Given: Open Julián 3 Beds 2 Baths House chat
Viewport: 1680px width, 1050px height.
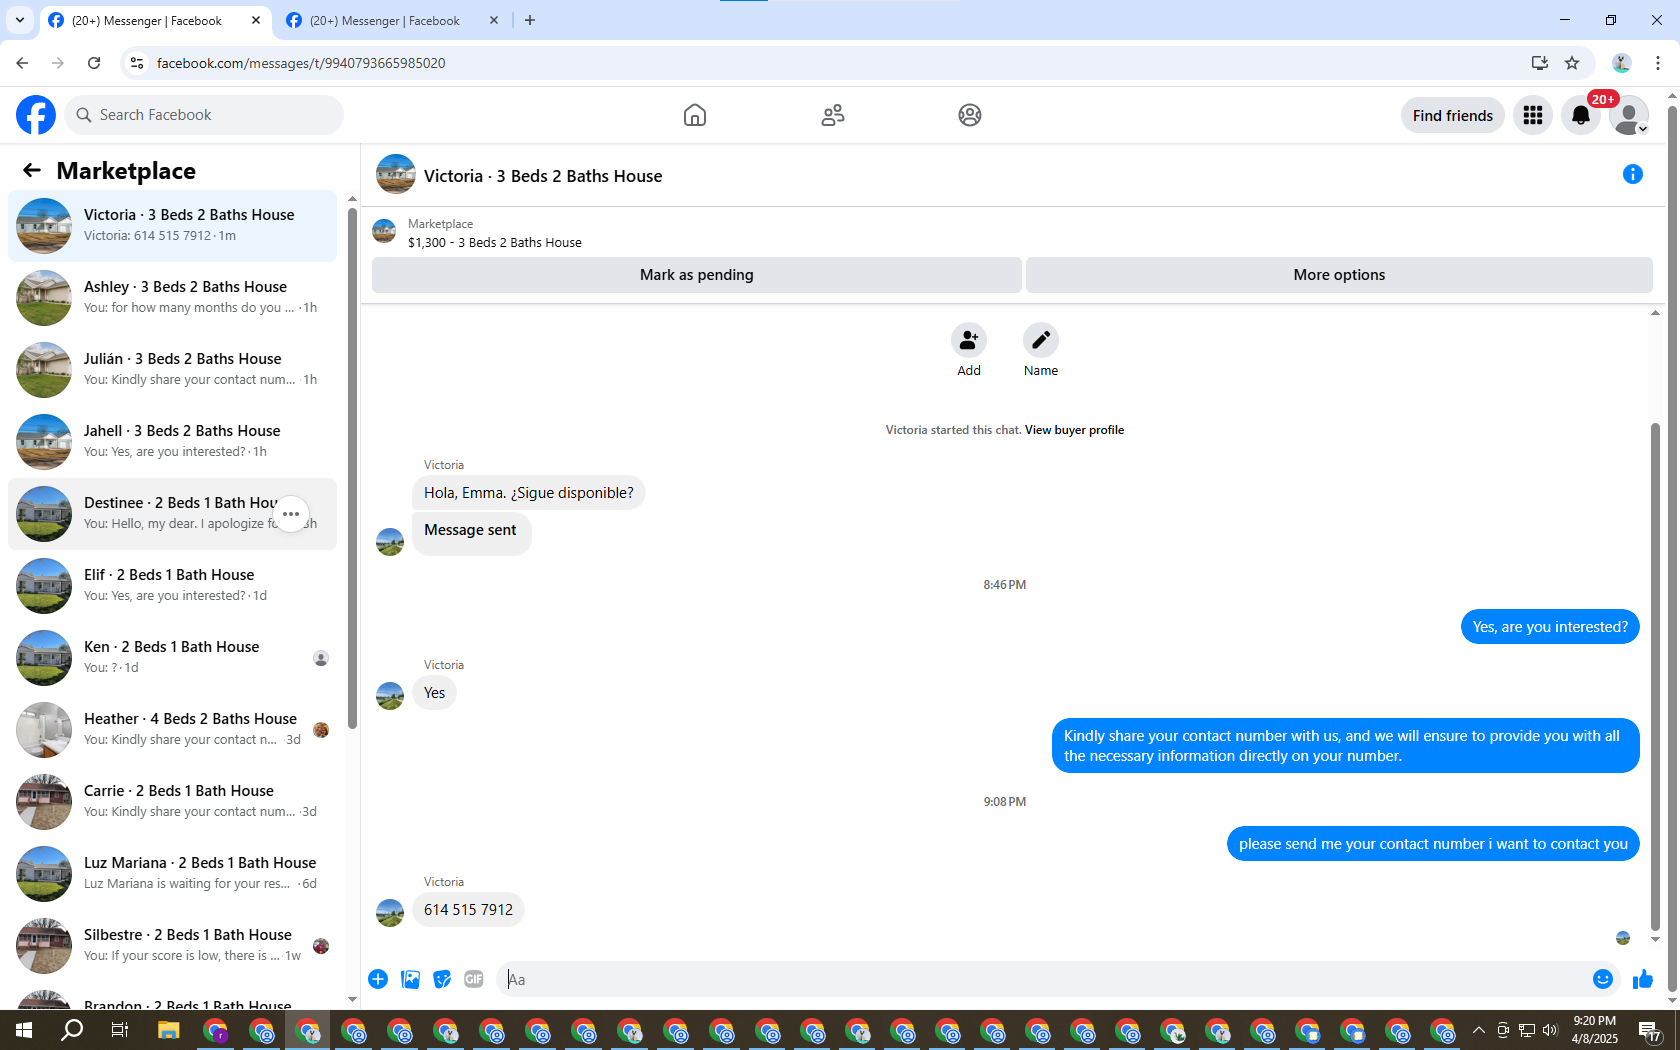Looking at the screenshot, I should point(173,370).
